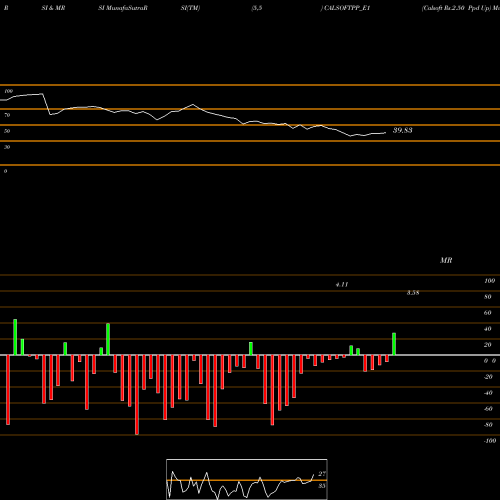This screenshot has height=500, width=500.
Task: Click the "MR" panel label
Action: [446, 260]
